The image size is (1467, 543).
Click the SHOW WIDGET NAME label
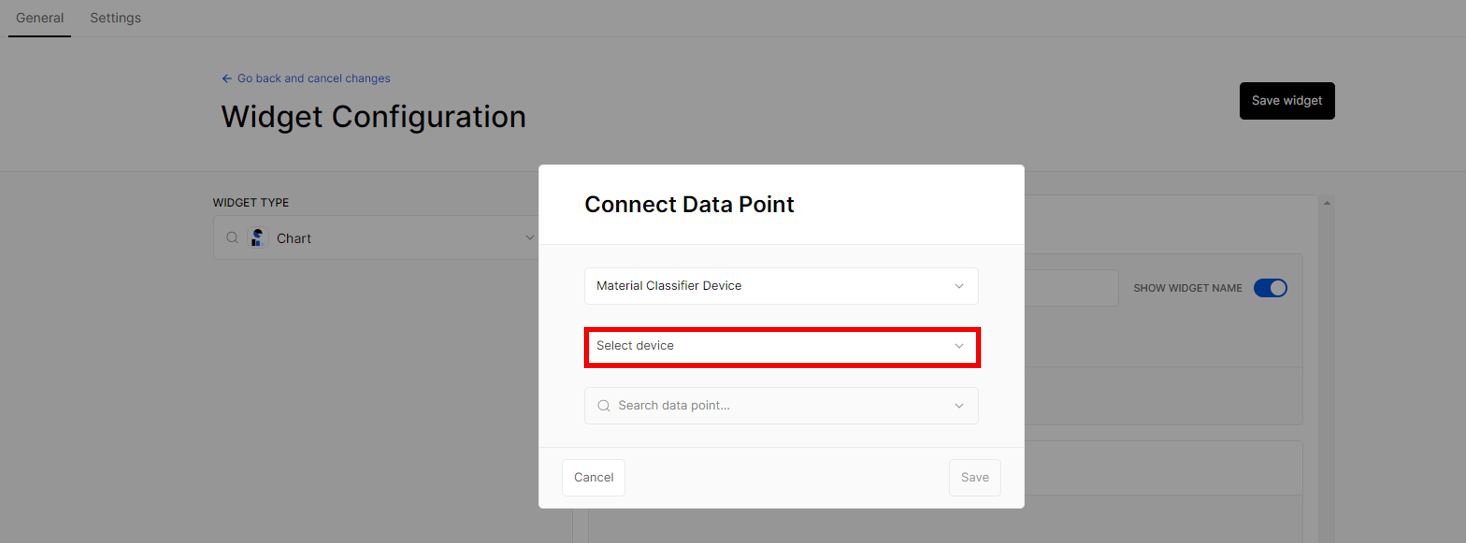click(x=1188, y=288)
